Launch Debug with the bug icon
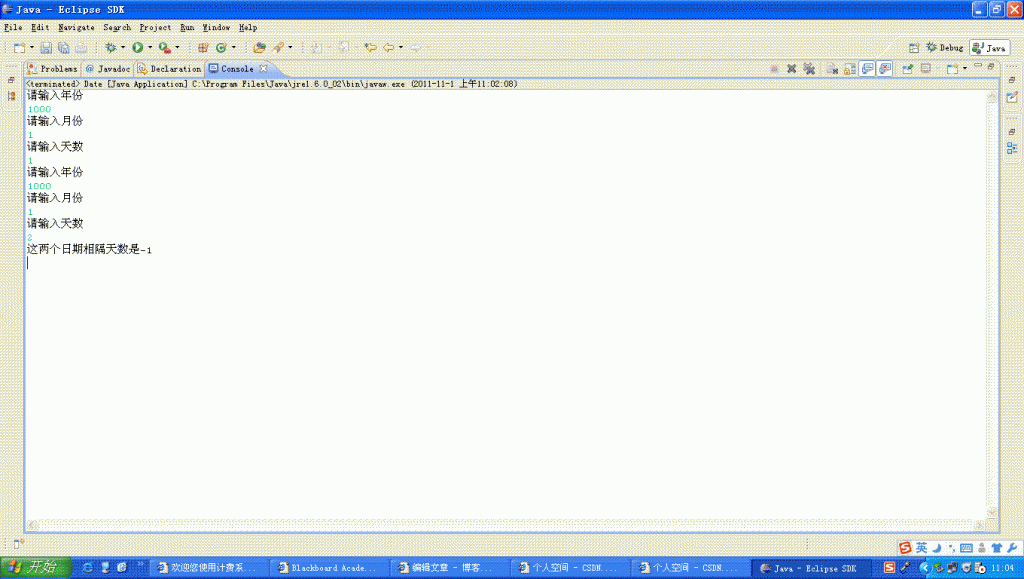Image resolution: width=1024 pixels, height=579 pixels. pos(110,48)
